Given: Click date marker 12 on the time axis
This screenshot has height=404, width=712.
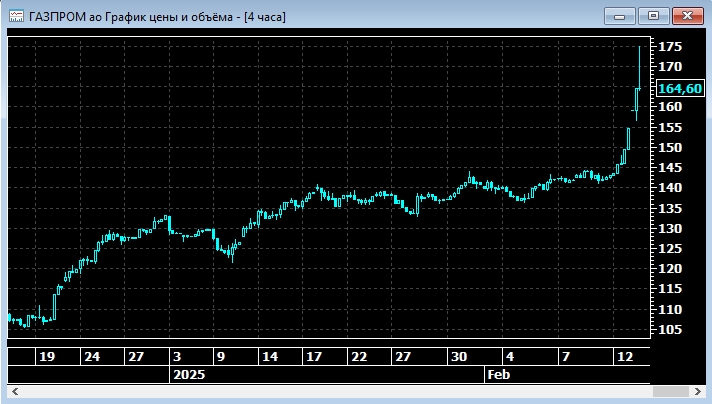Looking at the screenshot, I should (626, 356).
